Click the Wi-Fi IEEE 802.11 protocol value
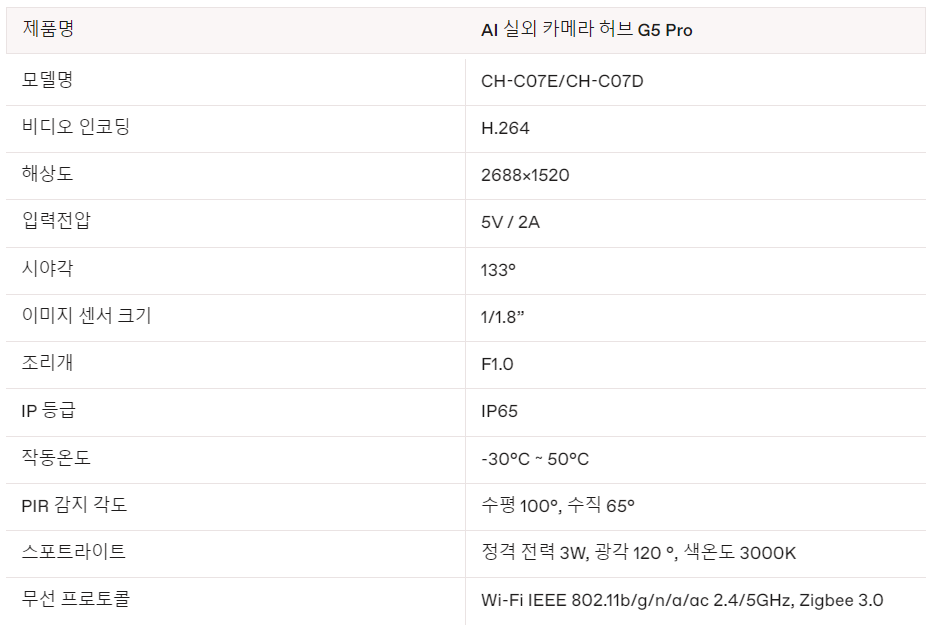Viewport: 928px width, 632px height. 682,600
